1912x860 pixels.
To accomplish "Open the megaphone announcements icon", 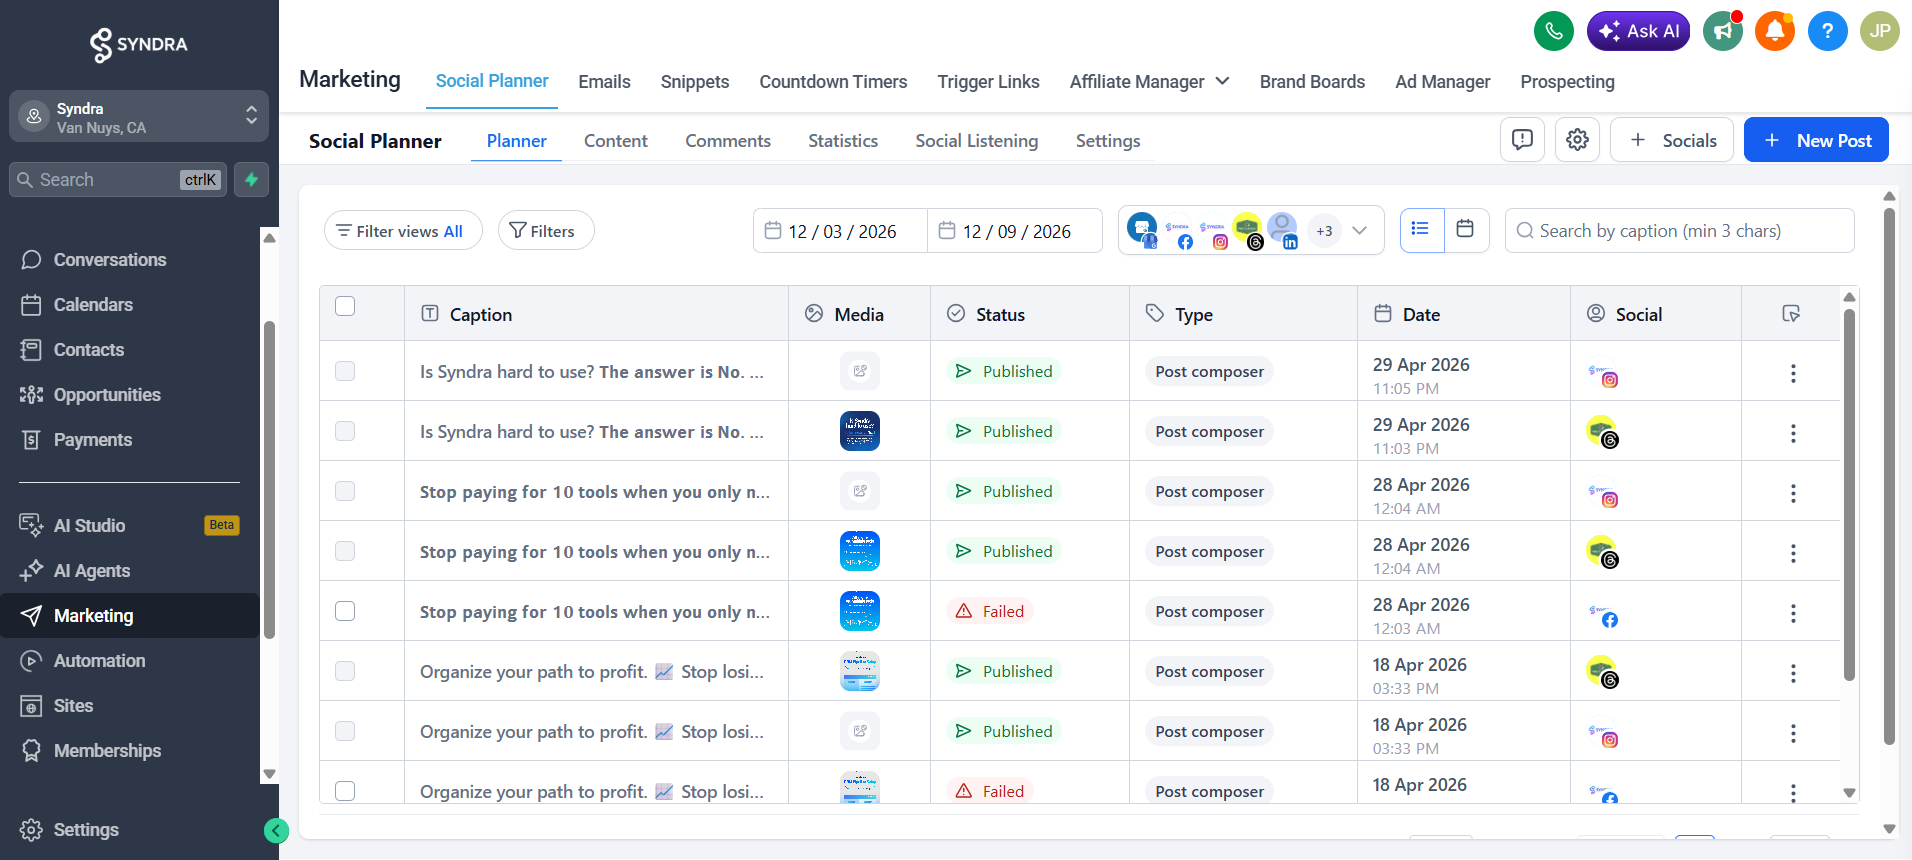I will 1723,31.
